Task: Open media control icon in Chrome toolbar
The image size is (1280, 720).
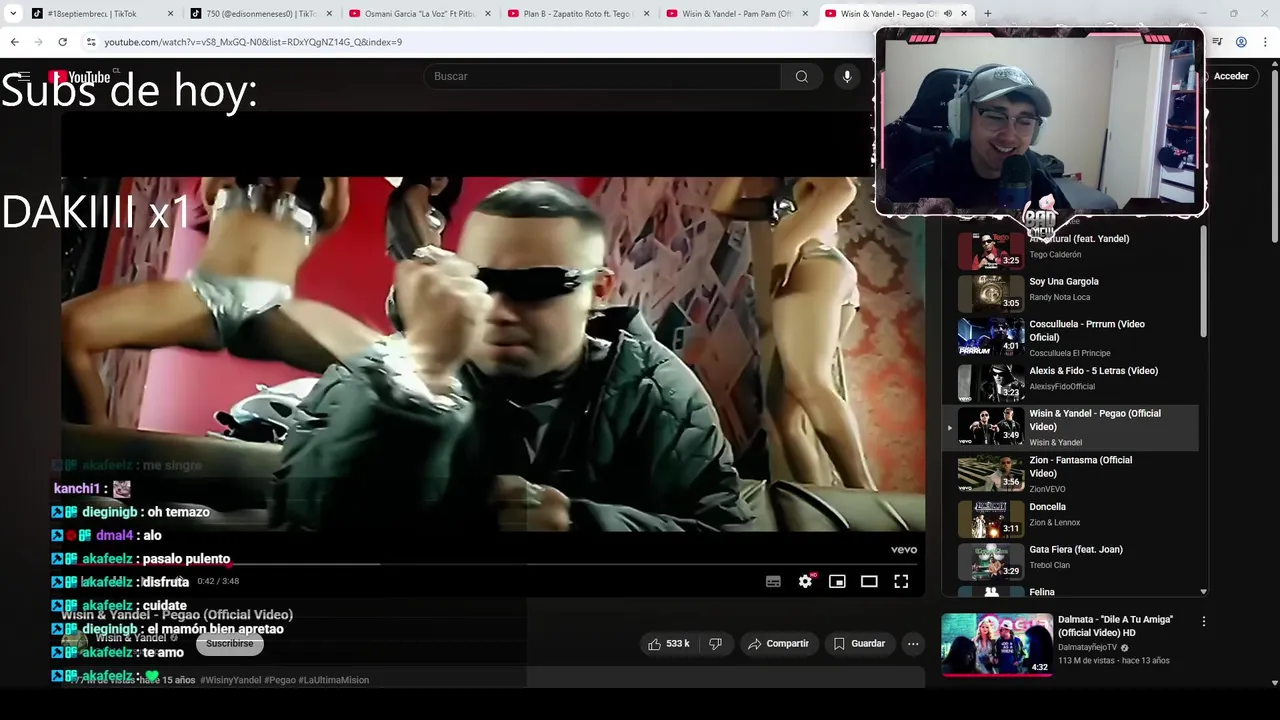Action: pyautogui.click(x=1217, y=42)
